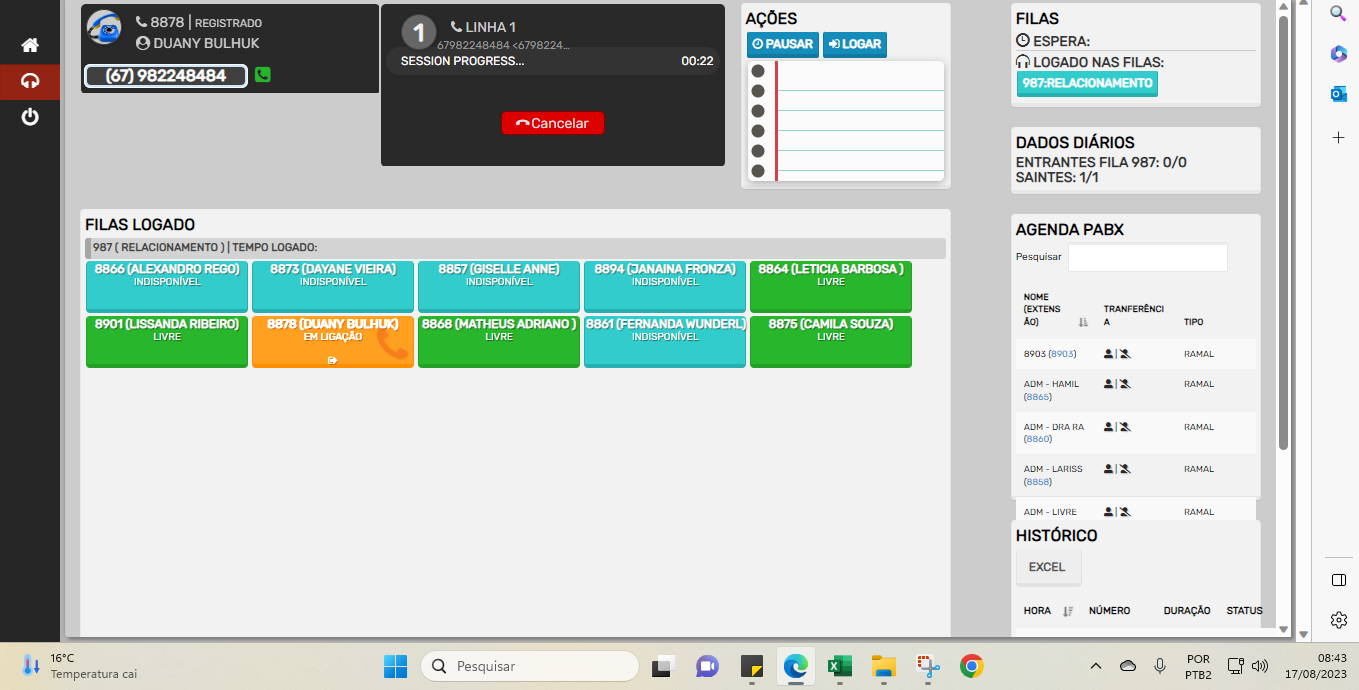This screenshot has height=690, width=1359.
Task: Click the NÚMERO history column header
Action: point(1110,610)
